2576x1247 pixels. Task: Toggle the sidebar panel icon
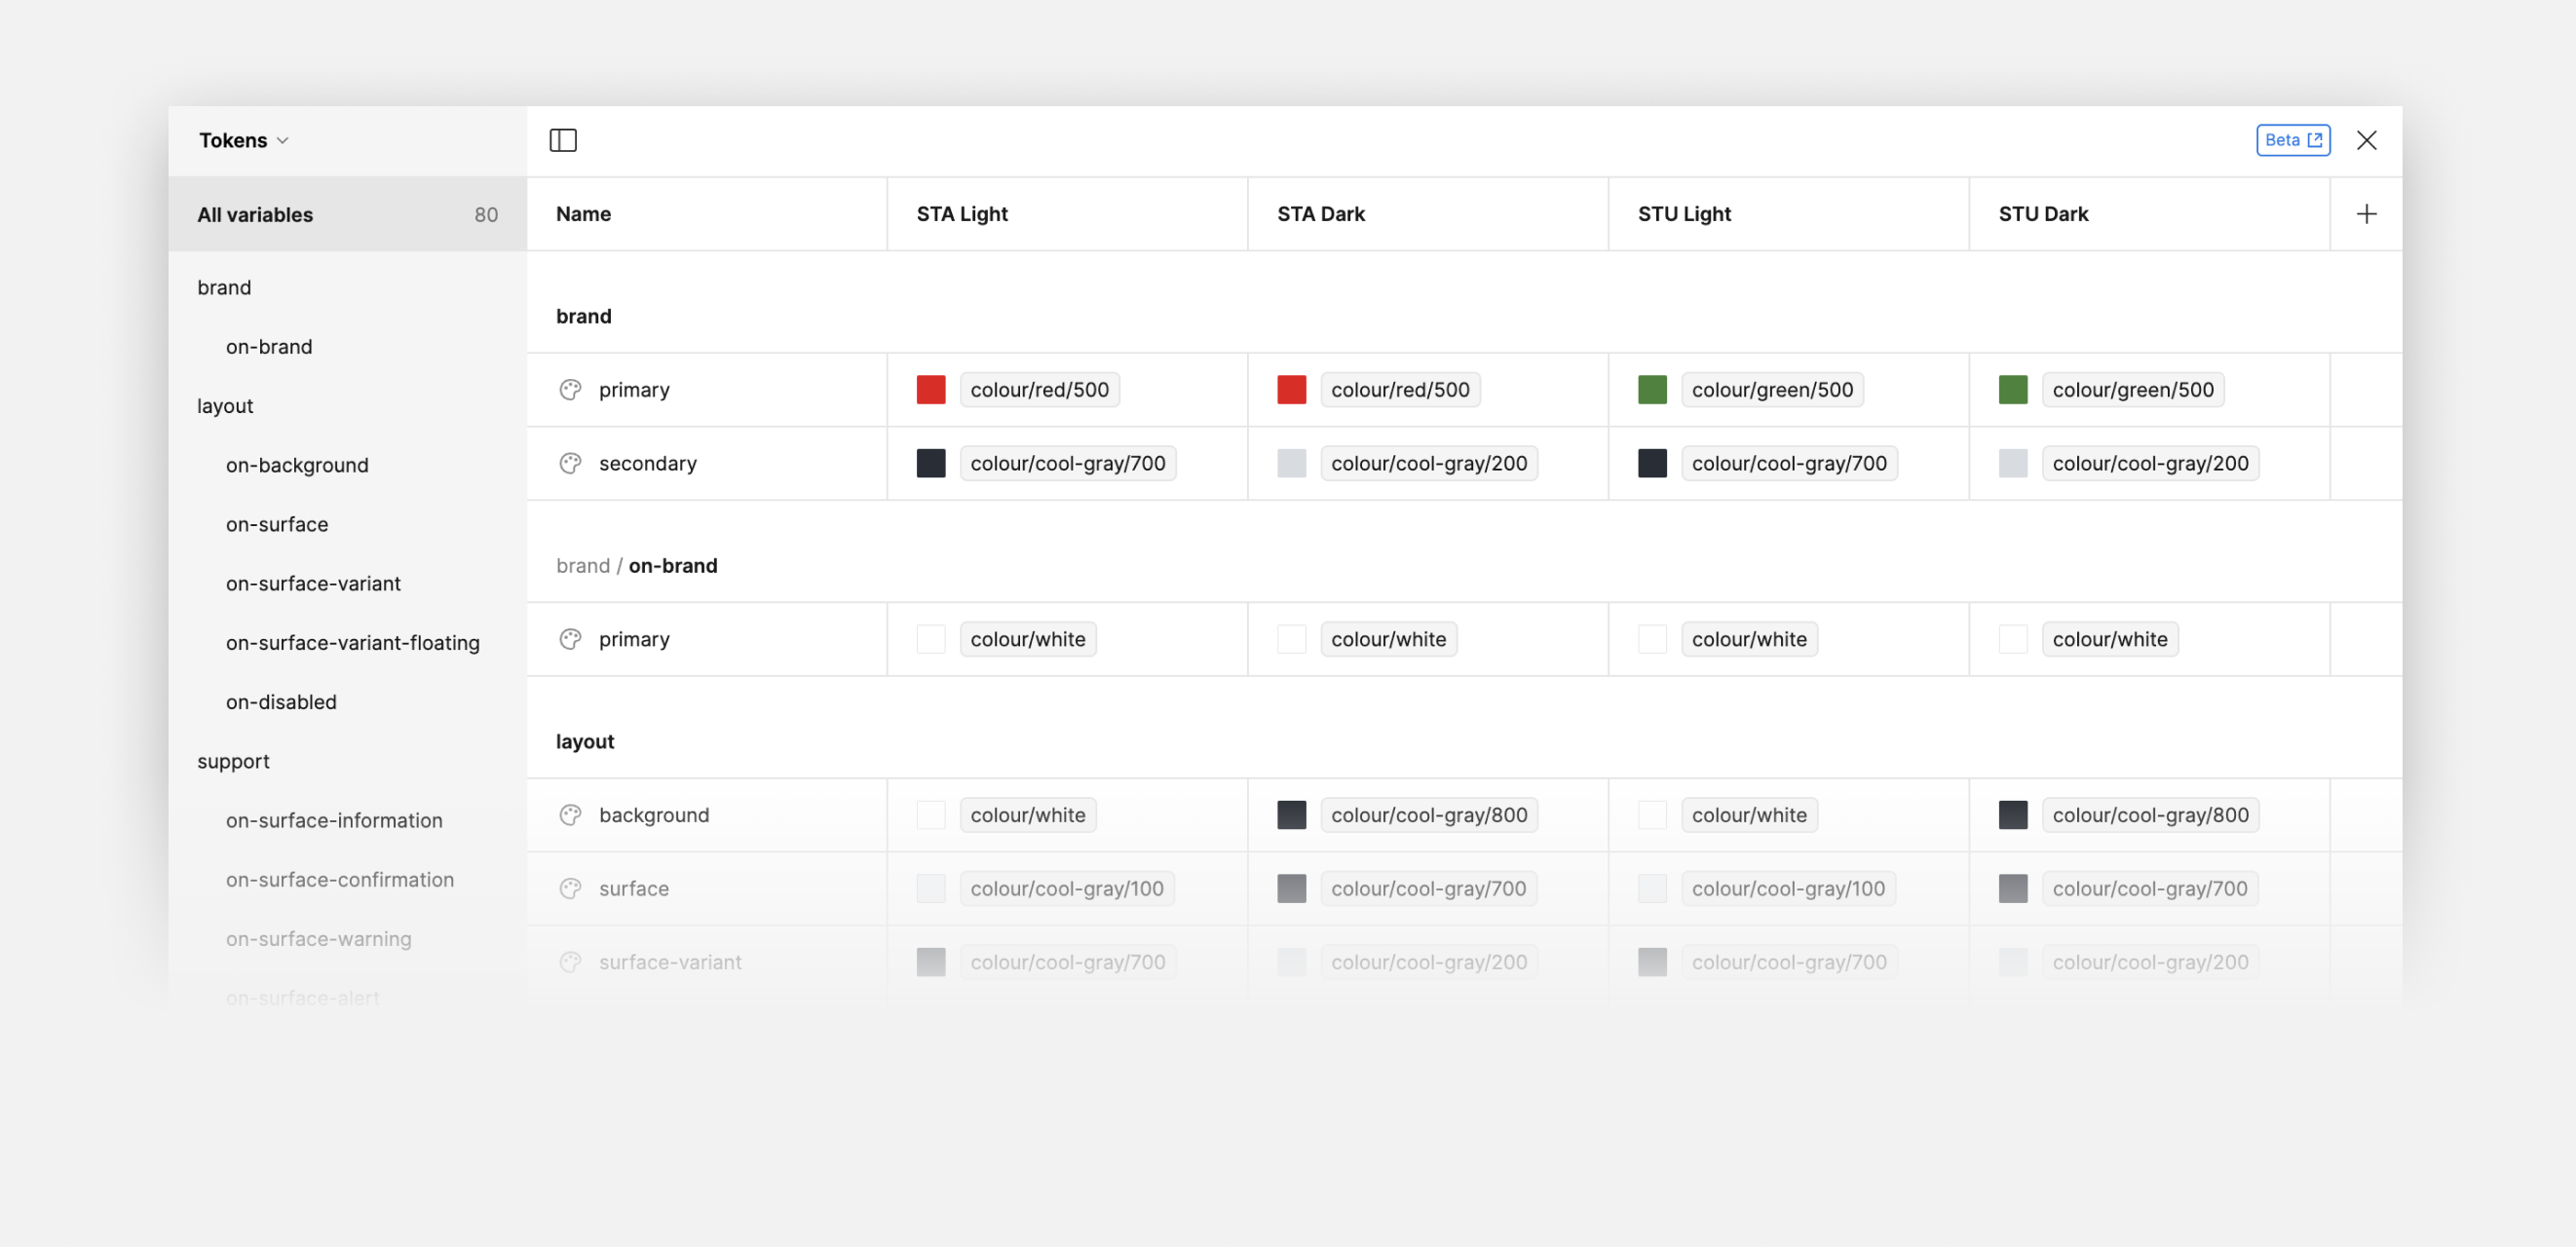tap(563, 140)
